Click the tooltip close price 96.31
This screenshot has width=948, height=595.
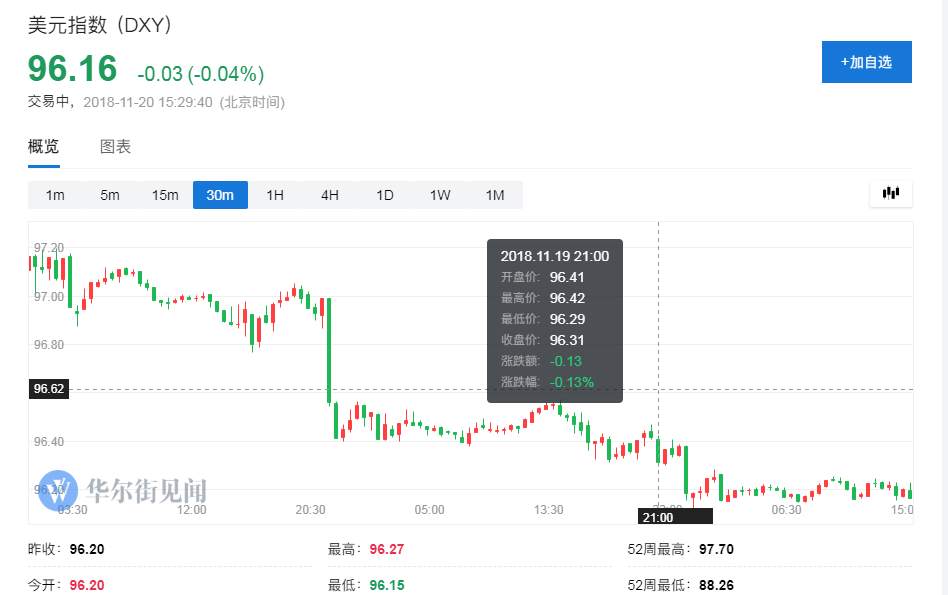[567, 340]
